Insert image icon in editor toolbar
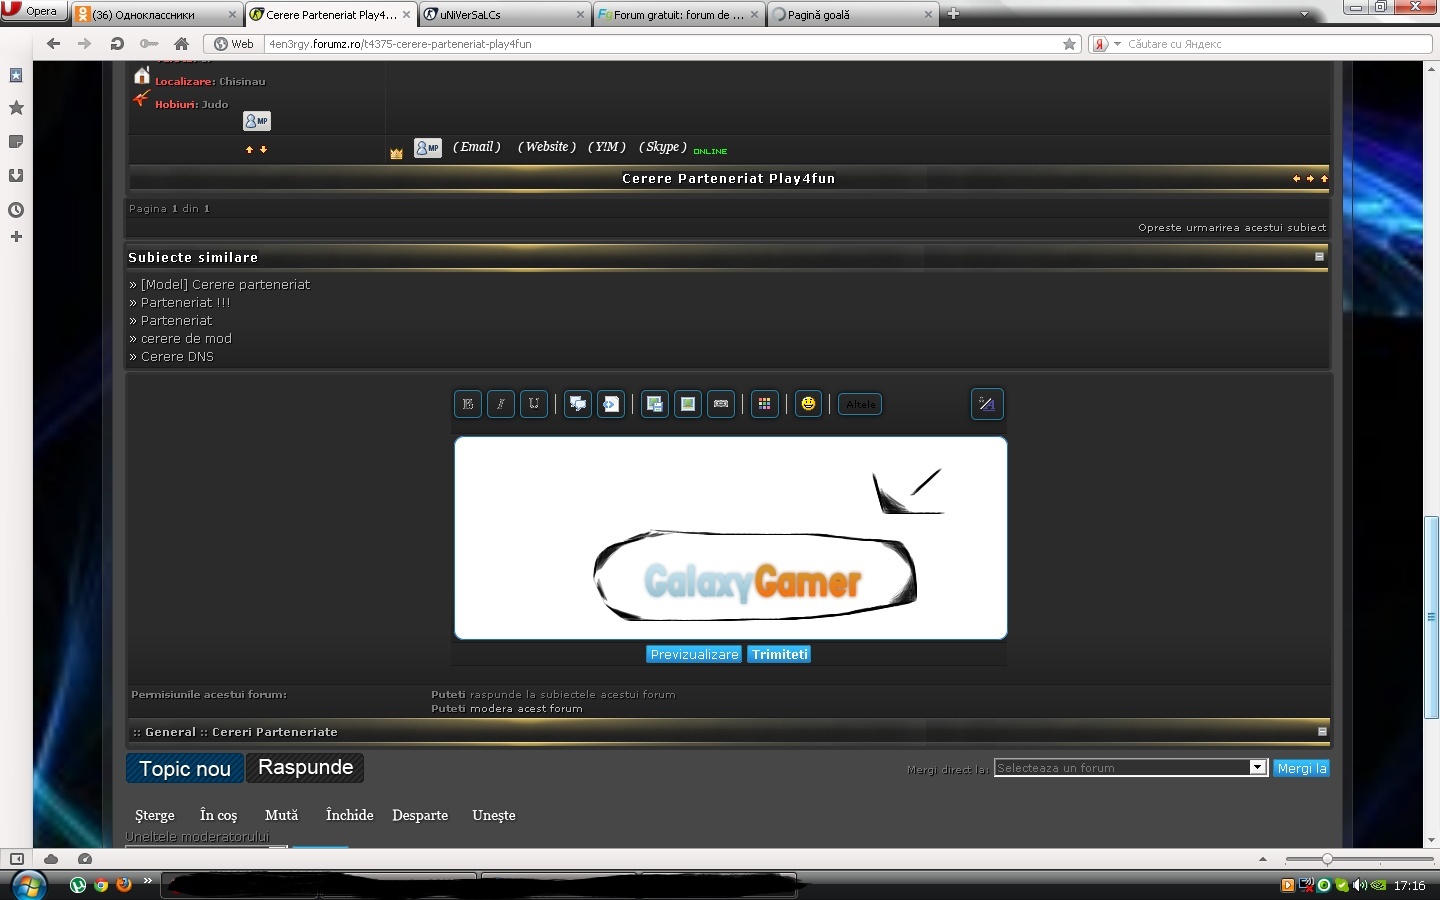1440x900 pixels. 688,404
